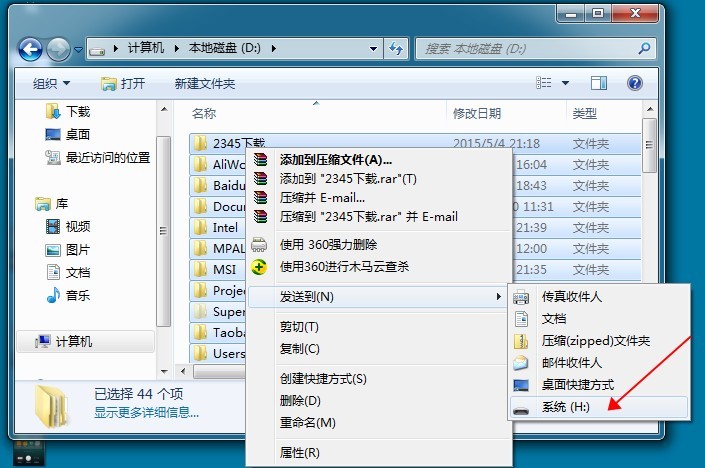Toggle the preview pane icon
Screen dimensions: 705x468
click(x=598, y=83)
